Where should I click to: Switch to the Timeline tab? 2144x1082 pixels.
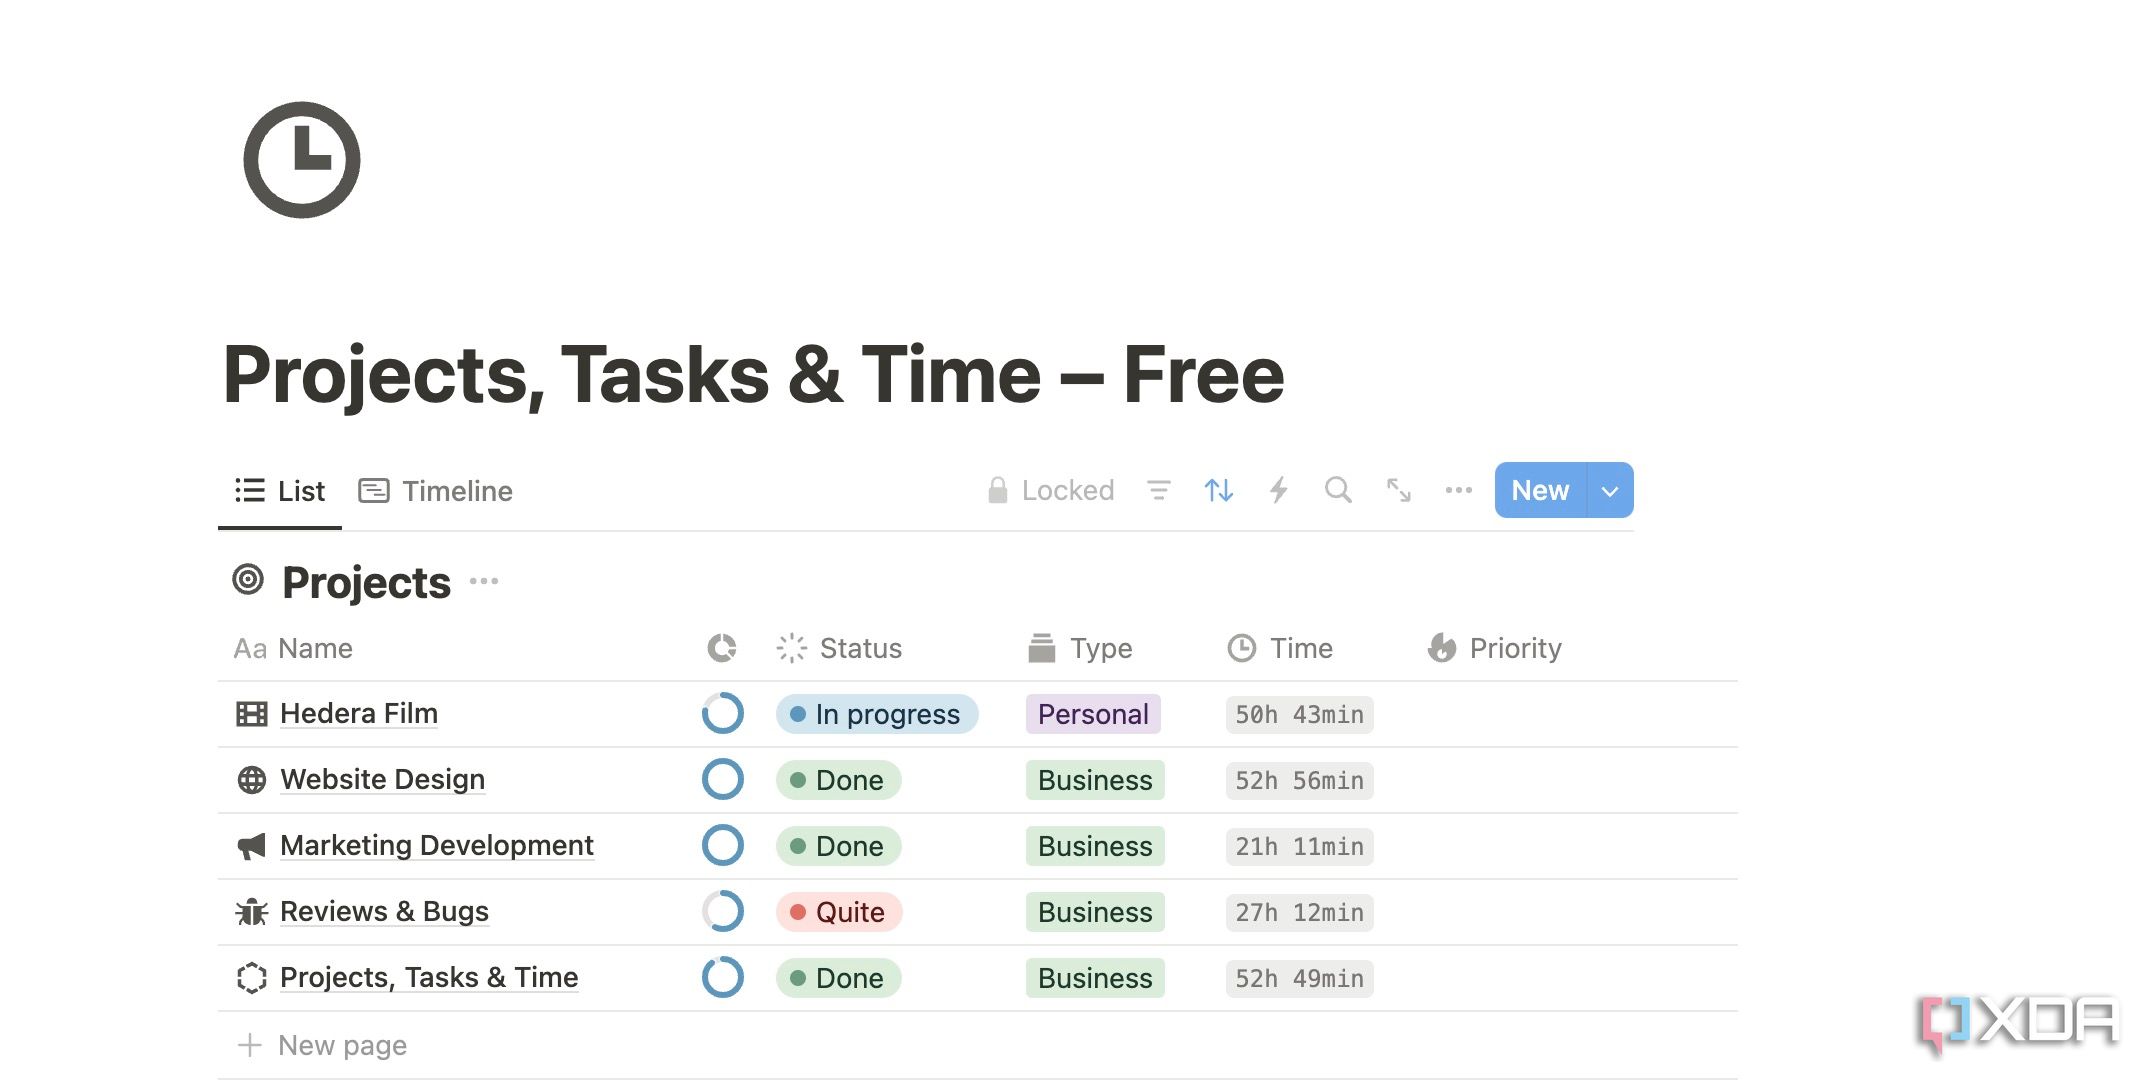(437, 491)
